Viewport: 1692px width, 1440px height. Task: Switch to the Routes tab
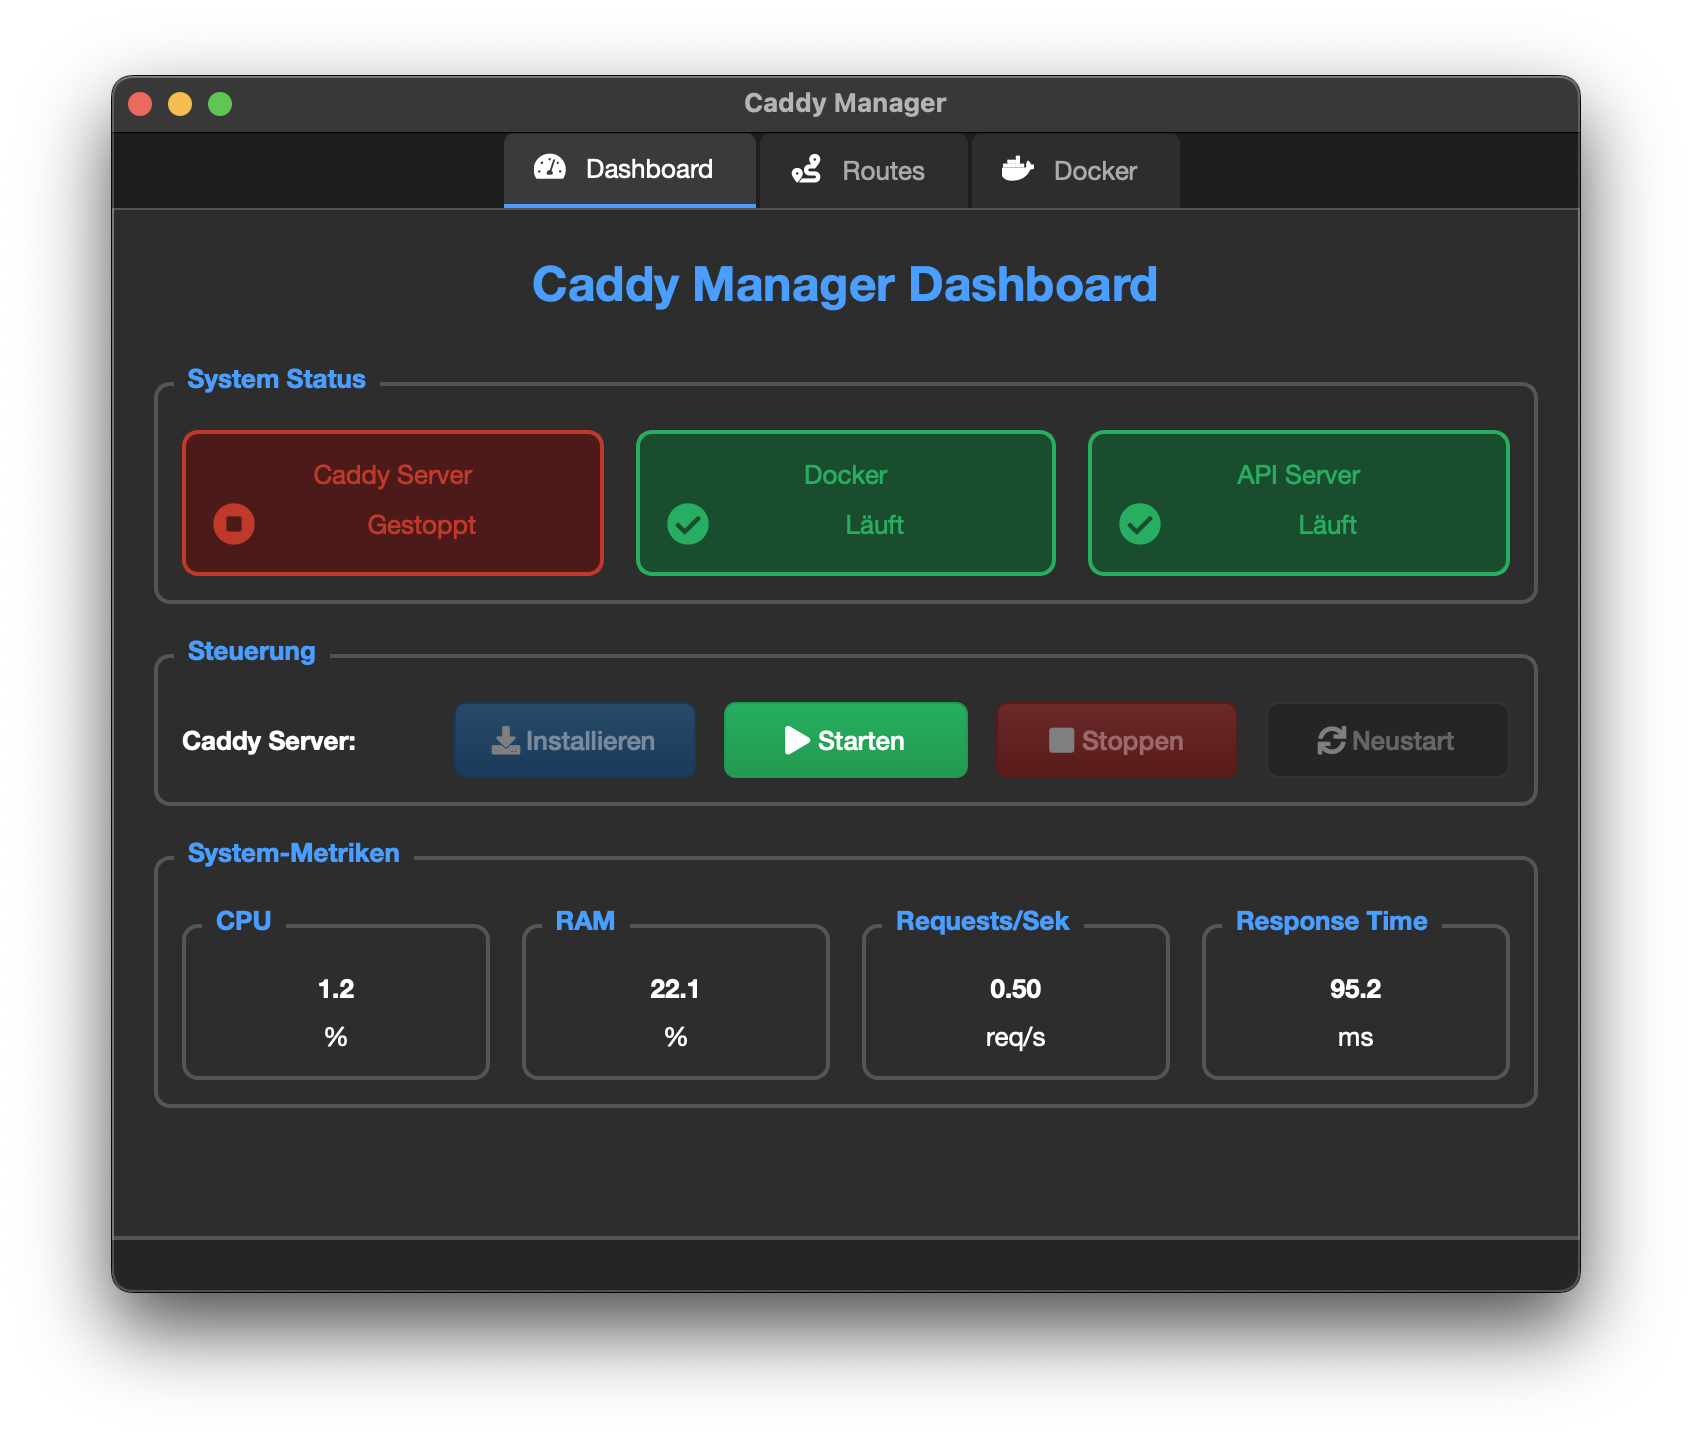coord(864,170)
